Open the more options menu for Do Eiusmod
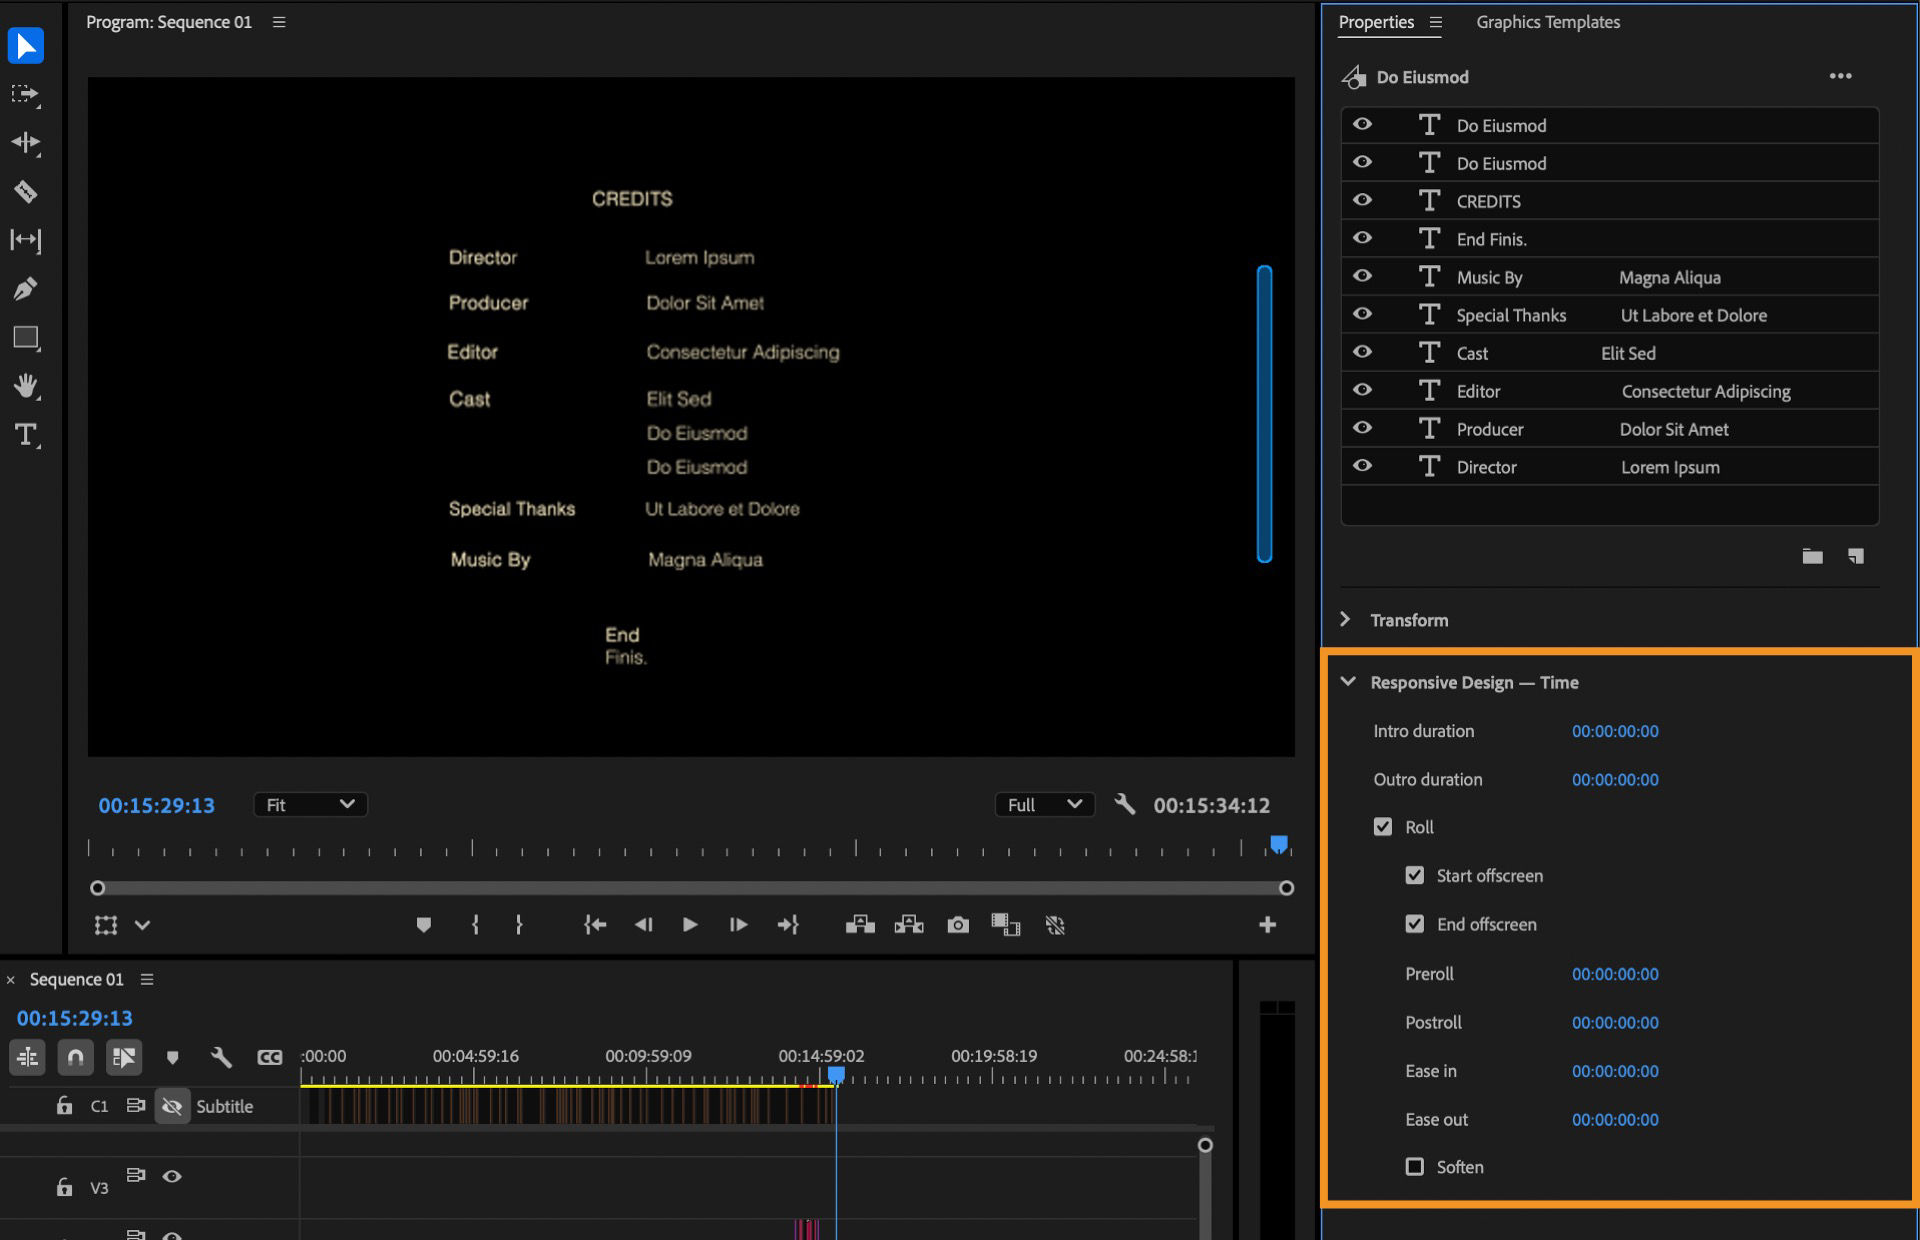This screenshot has width=1920, height=1240. pos(1841,76)
